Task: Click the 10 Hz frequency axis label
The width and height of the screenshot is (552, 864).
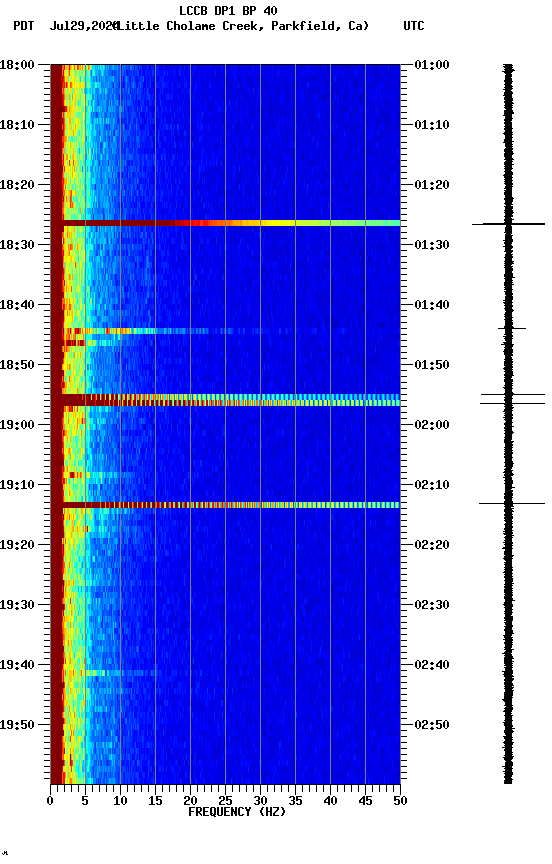Action: pyautogui.click(x=120, y=802)
